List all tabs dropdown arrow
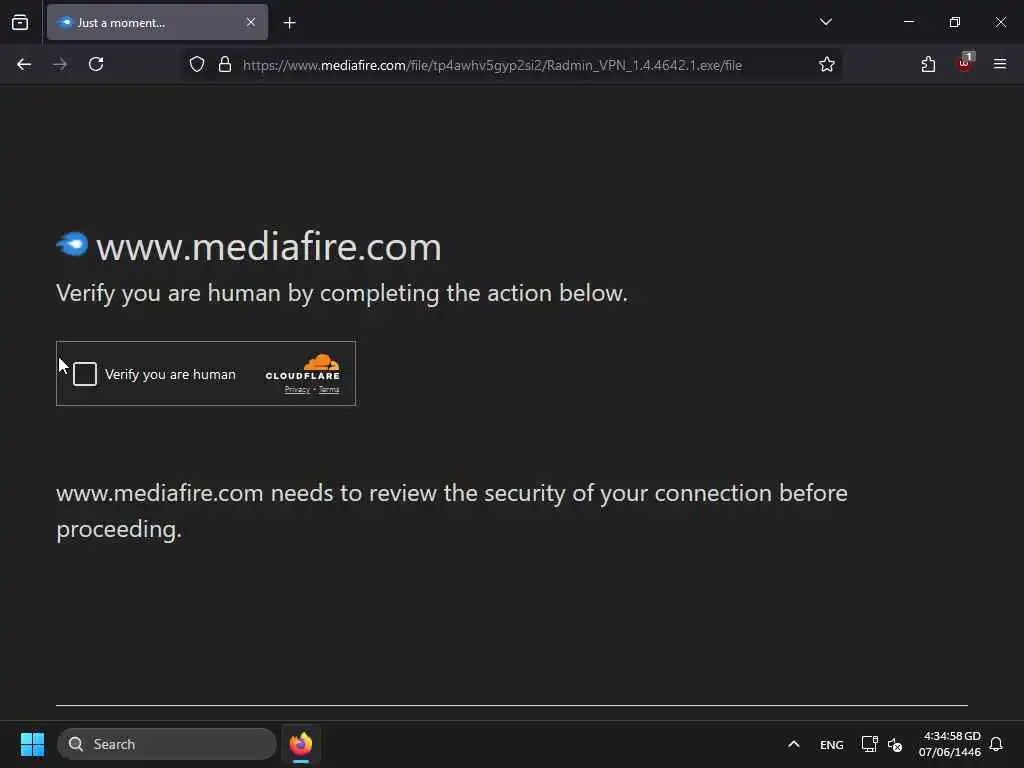The image size is (1024, 768). tap(825, 22)
